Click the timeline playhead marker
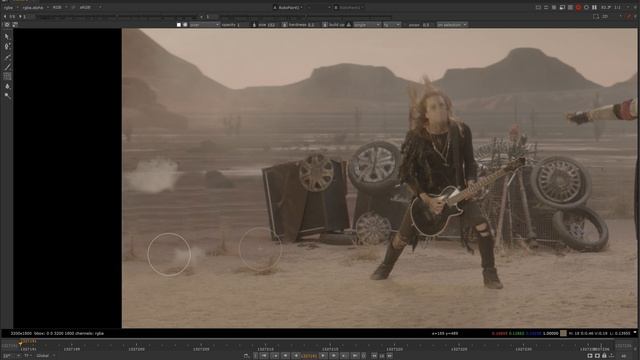The height and width of the screenshot is (360, 640). (20, 343)
